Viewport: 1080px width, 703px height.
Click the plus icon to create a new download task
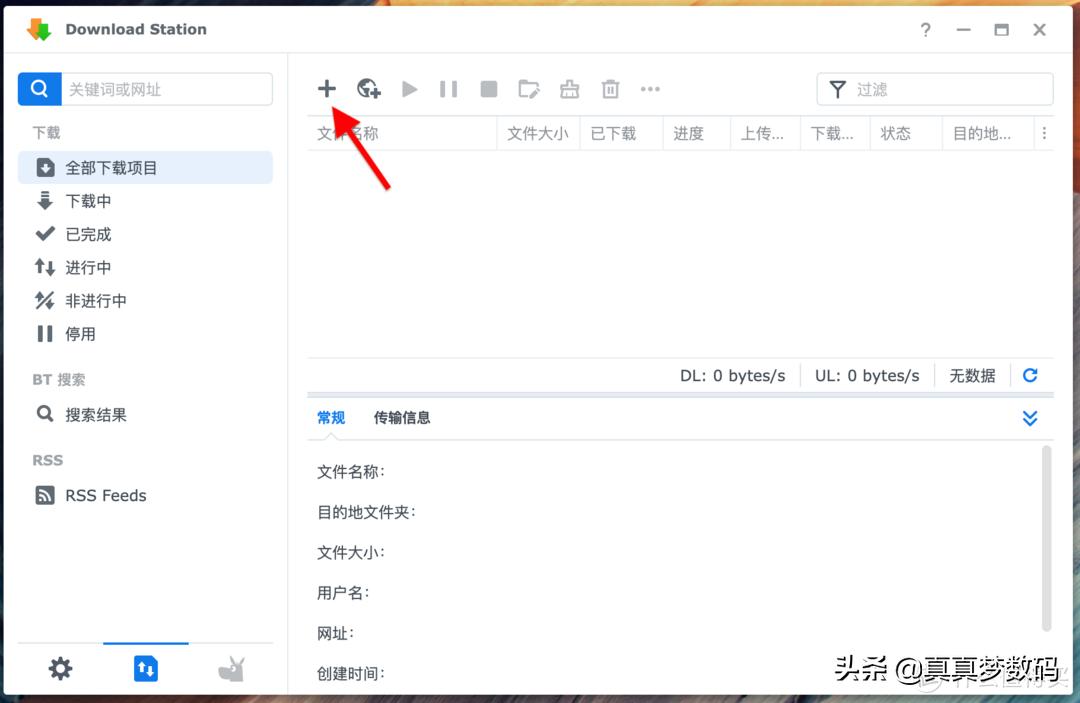point(327,89)
